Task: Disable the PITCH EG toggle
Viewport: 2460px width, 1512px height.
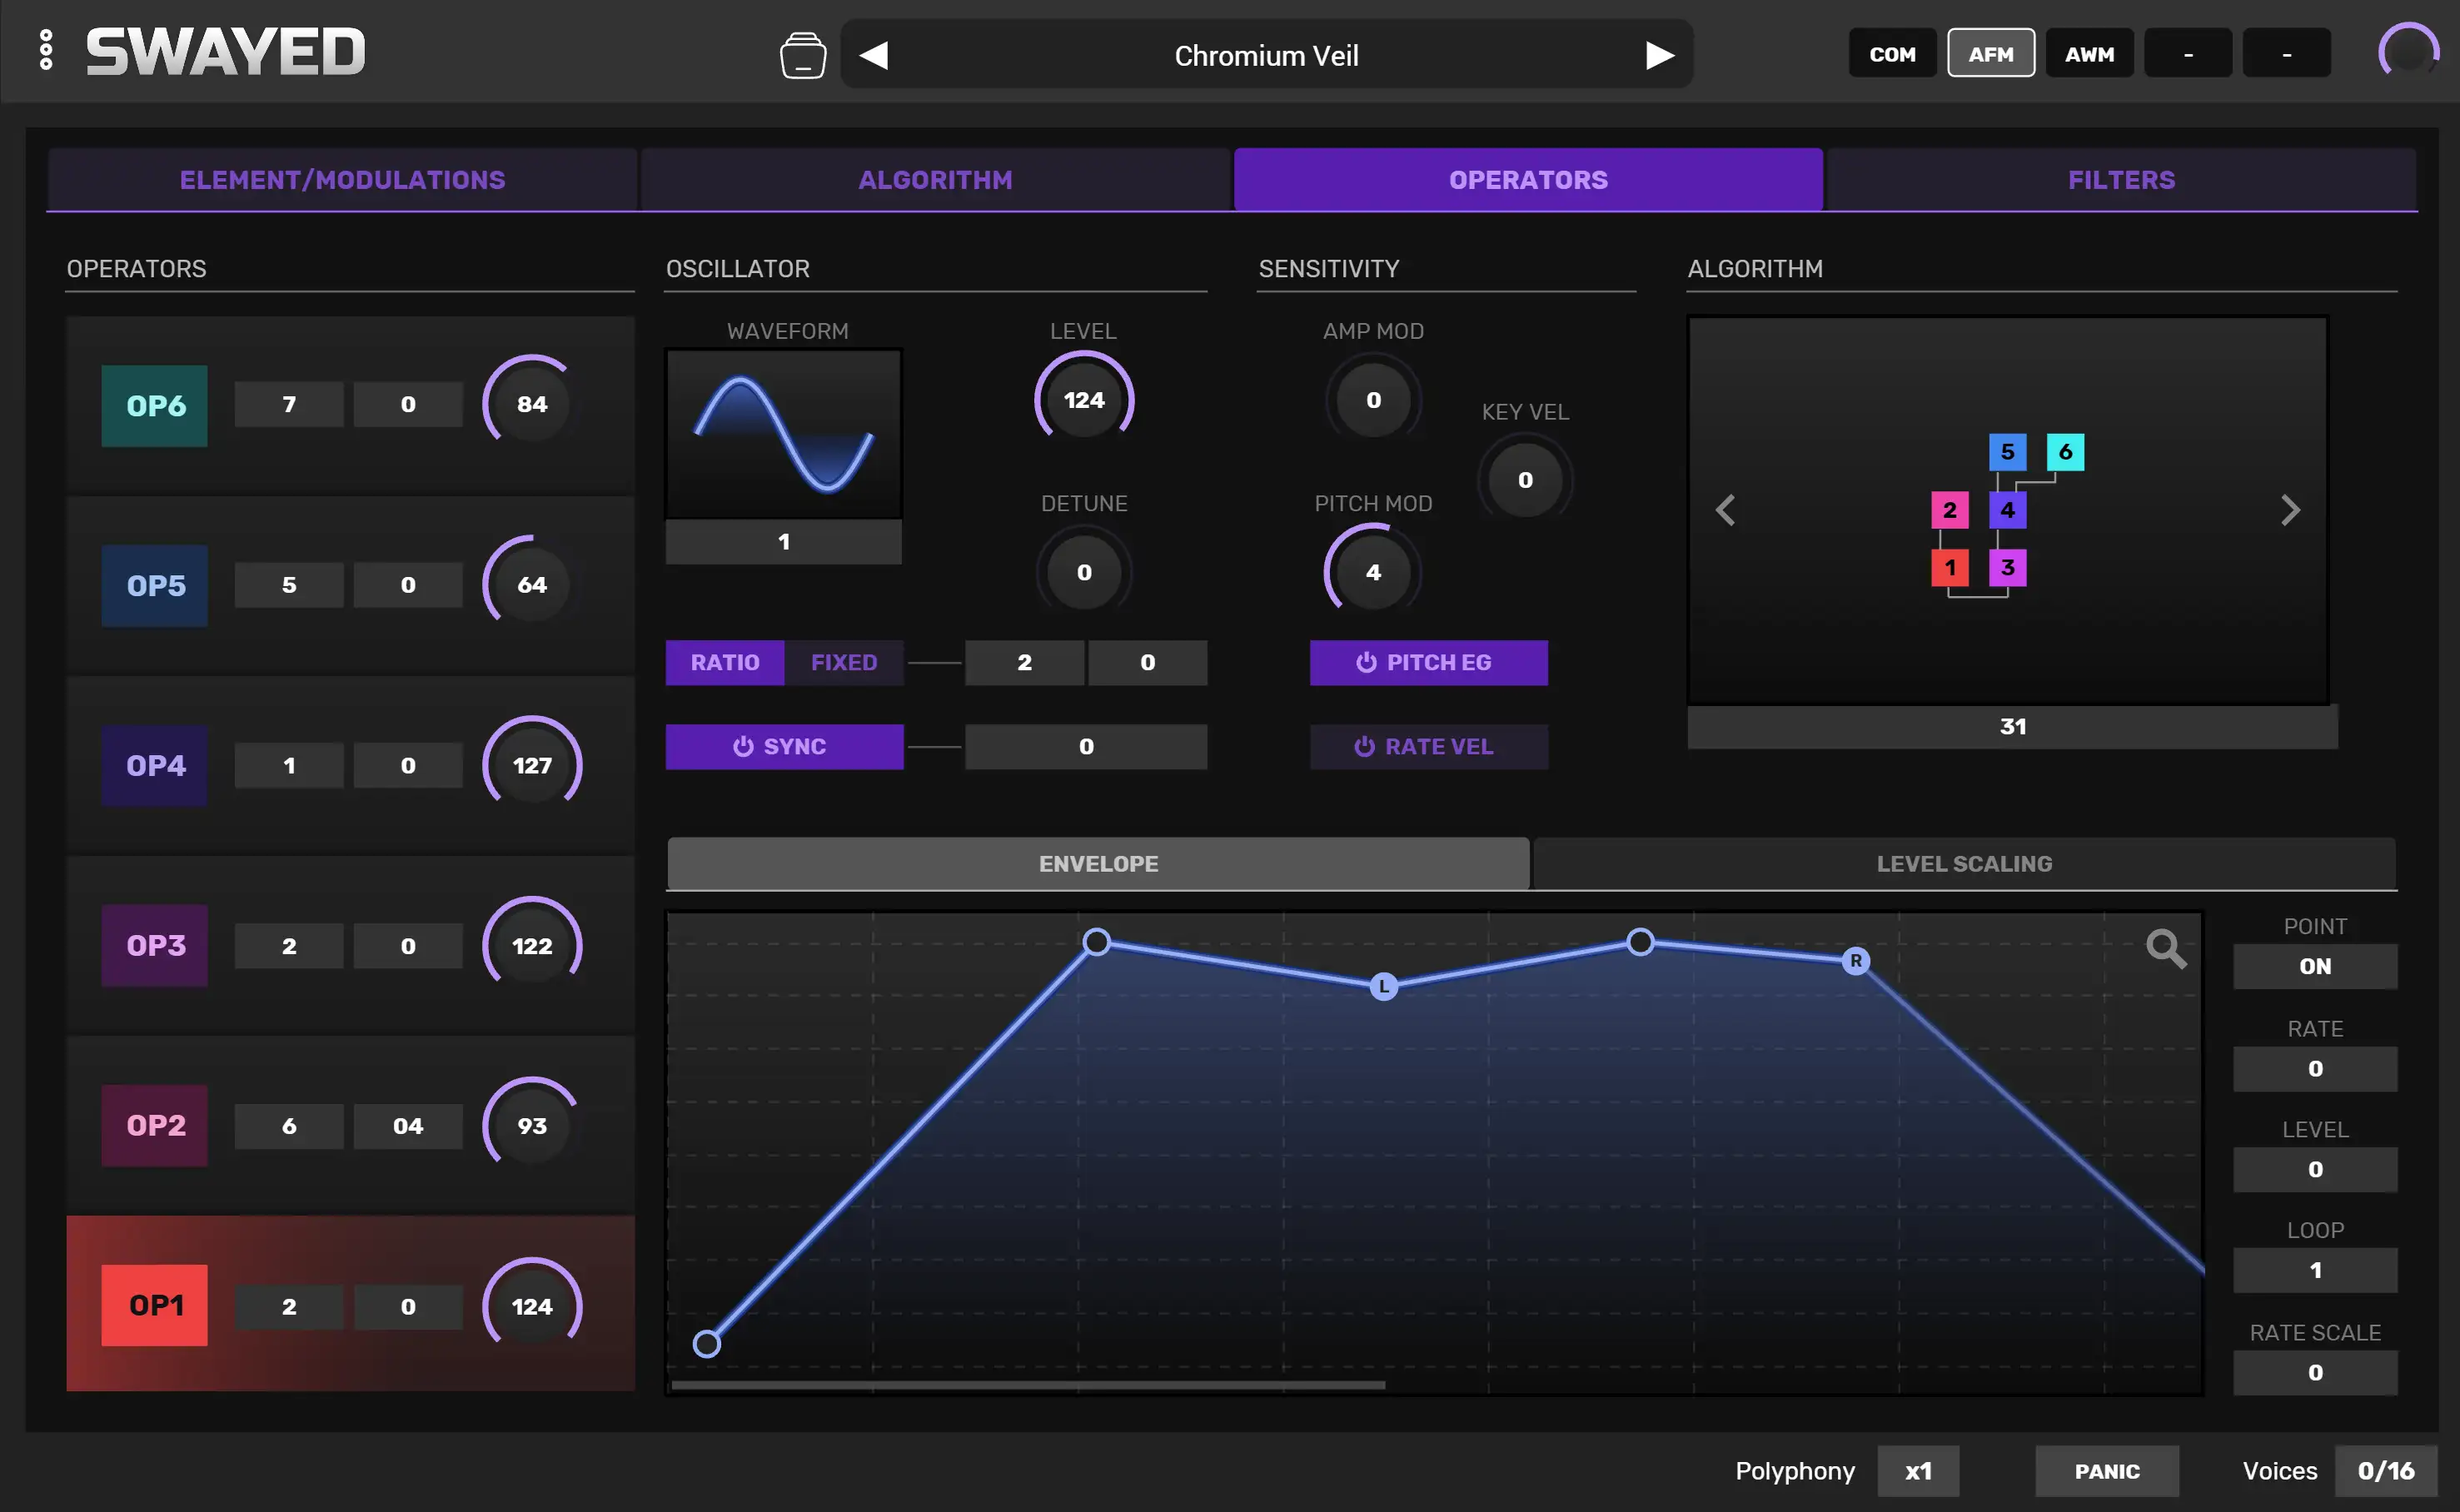Action: [x=1427, y=662]
